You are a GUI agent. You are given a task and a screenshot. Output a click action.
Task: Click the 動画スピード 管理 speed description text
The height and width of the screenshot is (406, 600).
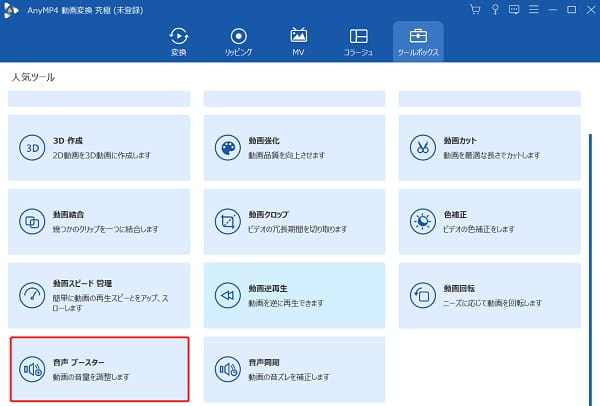pyautogui.click(x=111, y=303)
